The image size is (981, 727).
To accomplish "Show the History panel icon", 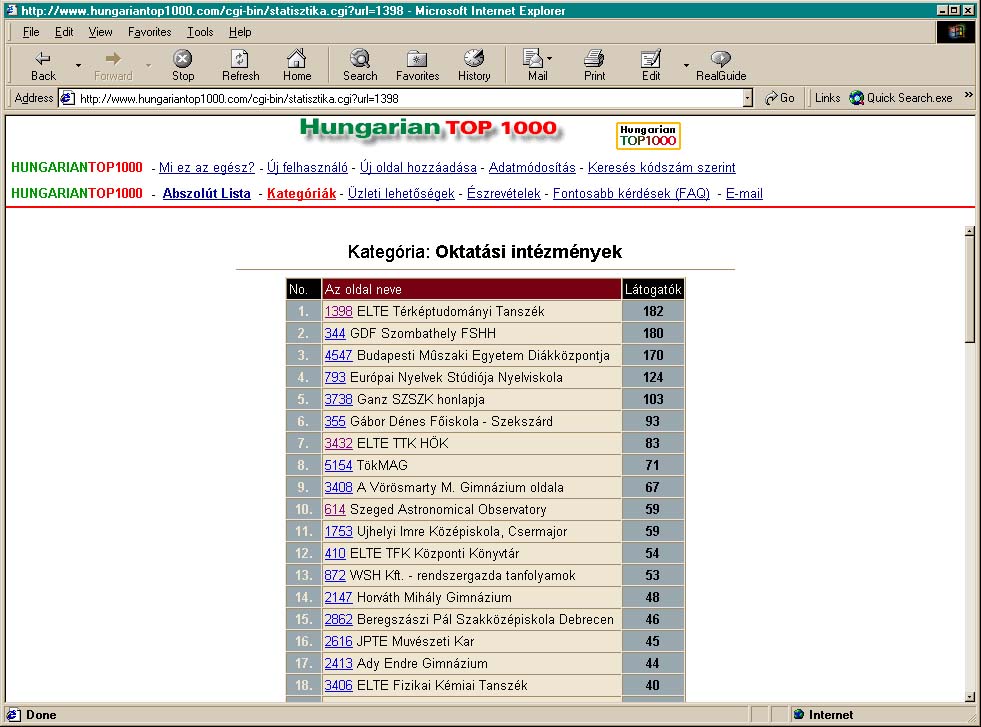I will click(474, 60).
